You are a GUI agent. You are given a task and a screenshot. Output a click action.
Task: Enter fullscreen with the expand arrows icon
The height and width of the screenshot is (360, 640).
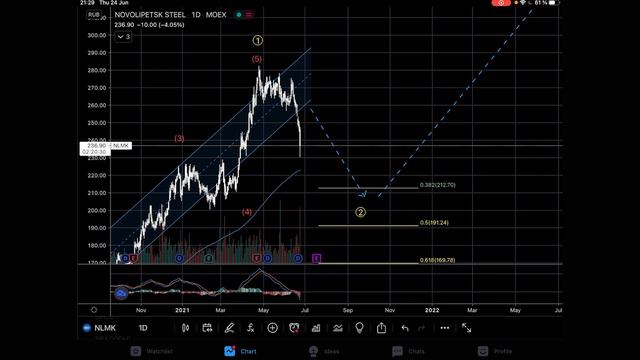click(x=467, y=328)
